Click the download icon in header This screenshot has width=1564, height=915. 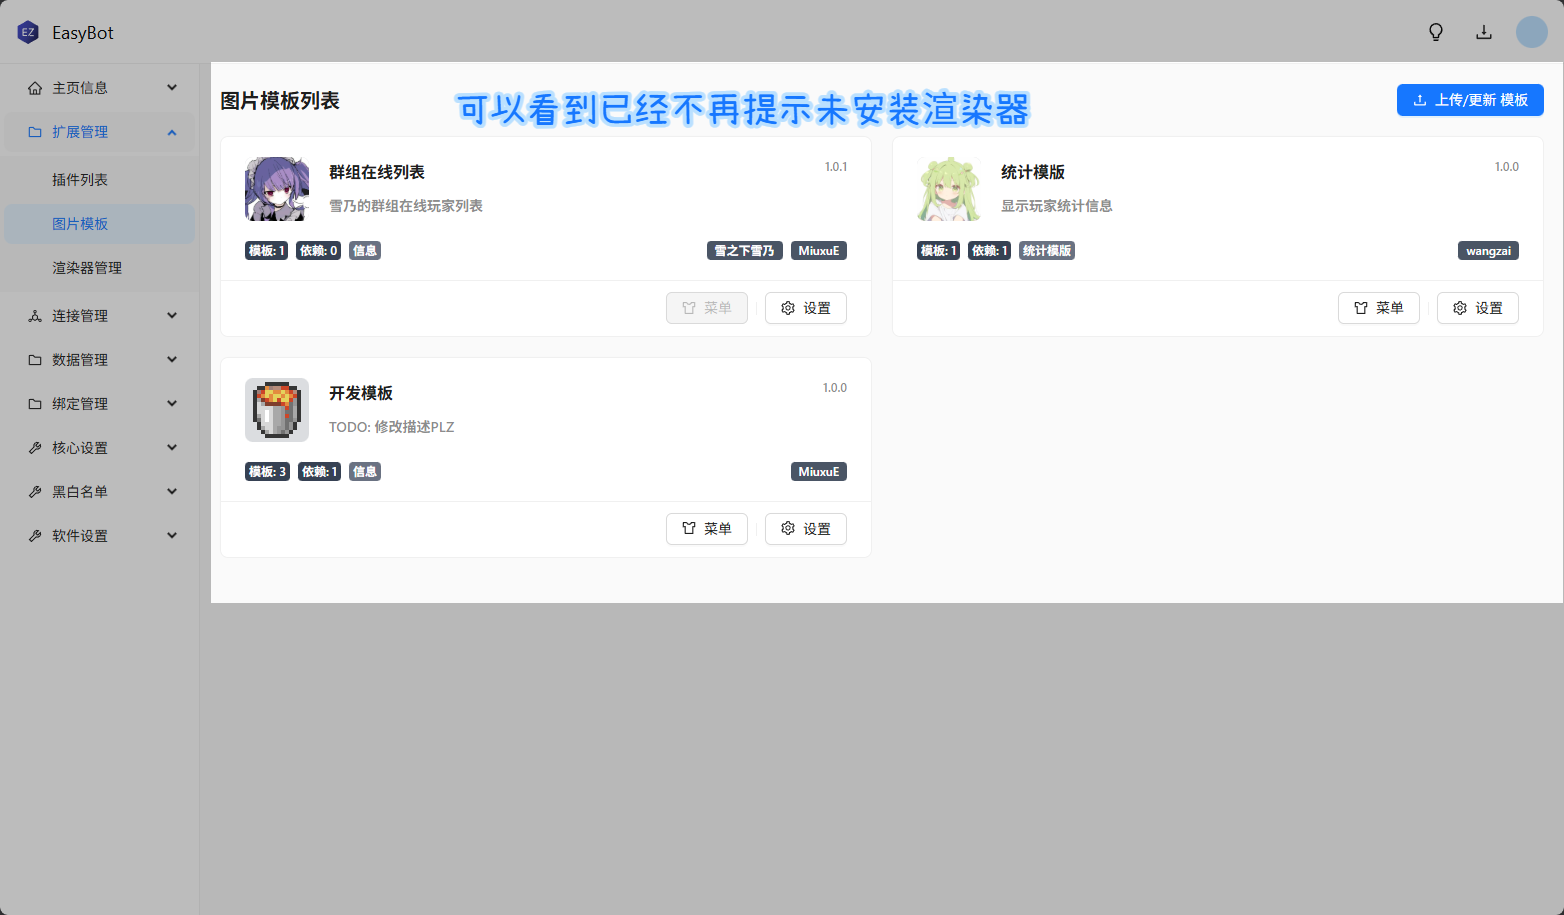click(1484, 32)
